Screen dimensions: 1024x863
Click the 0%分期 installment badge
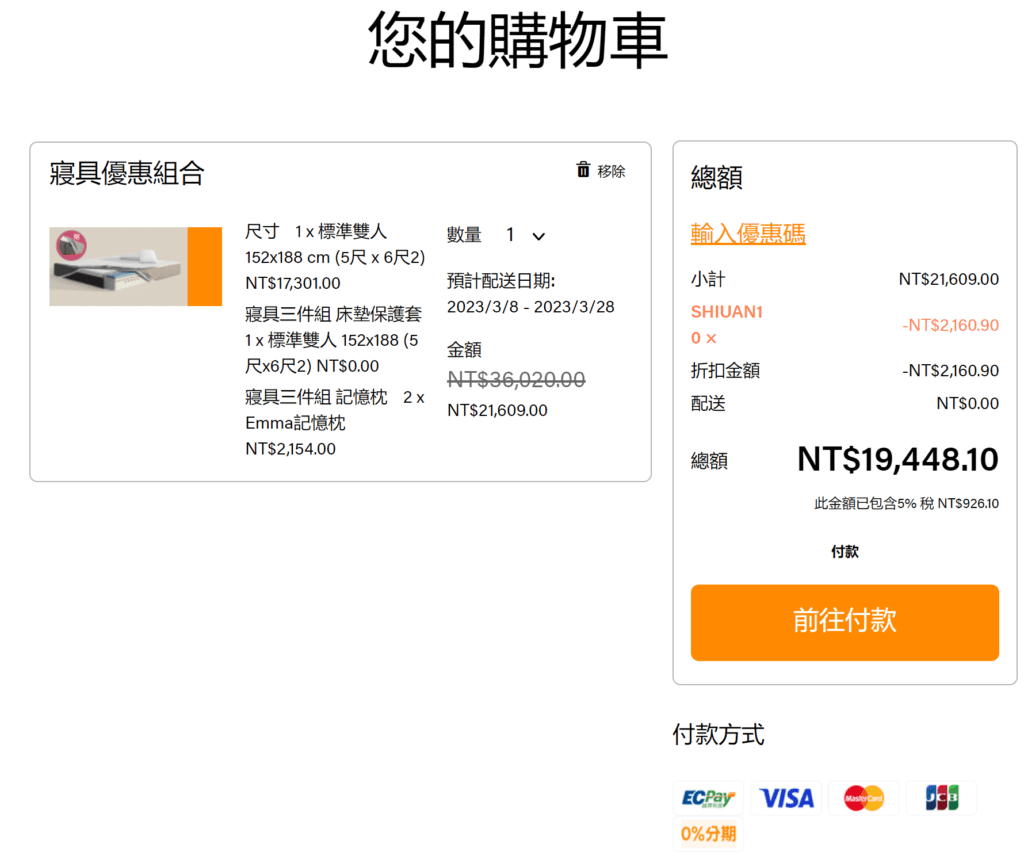click(708, 833)
